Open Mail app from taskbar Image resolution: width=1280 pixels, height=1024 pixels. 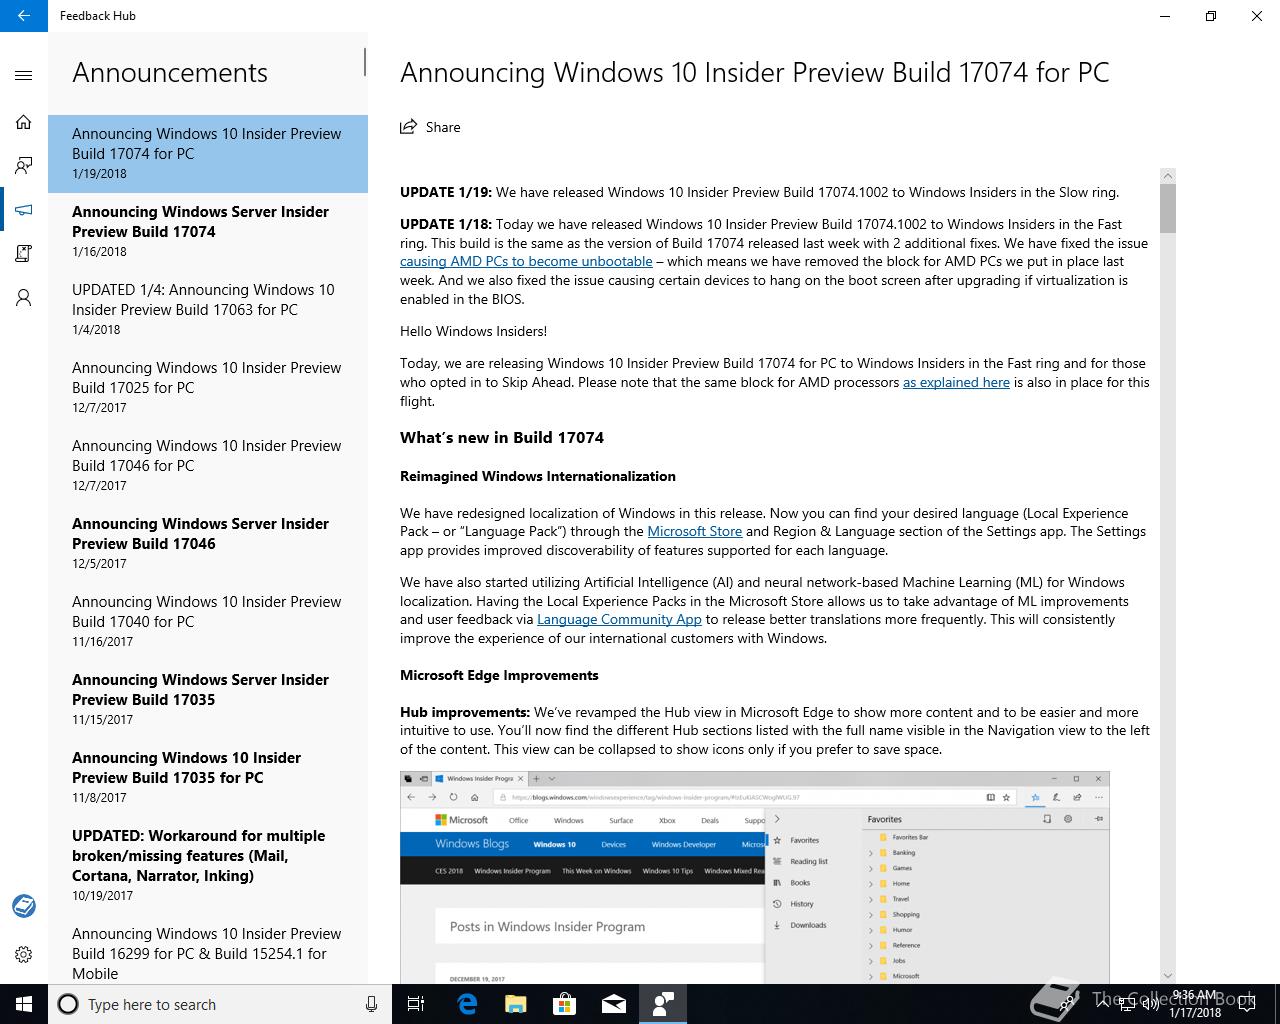[613, 1004]
